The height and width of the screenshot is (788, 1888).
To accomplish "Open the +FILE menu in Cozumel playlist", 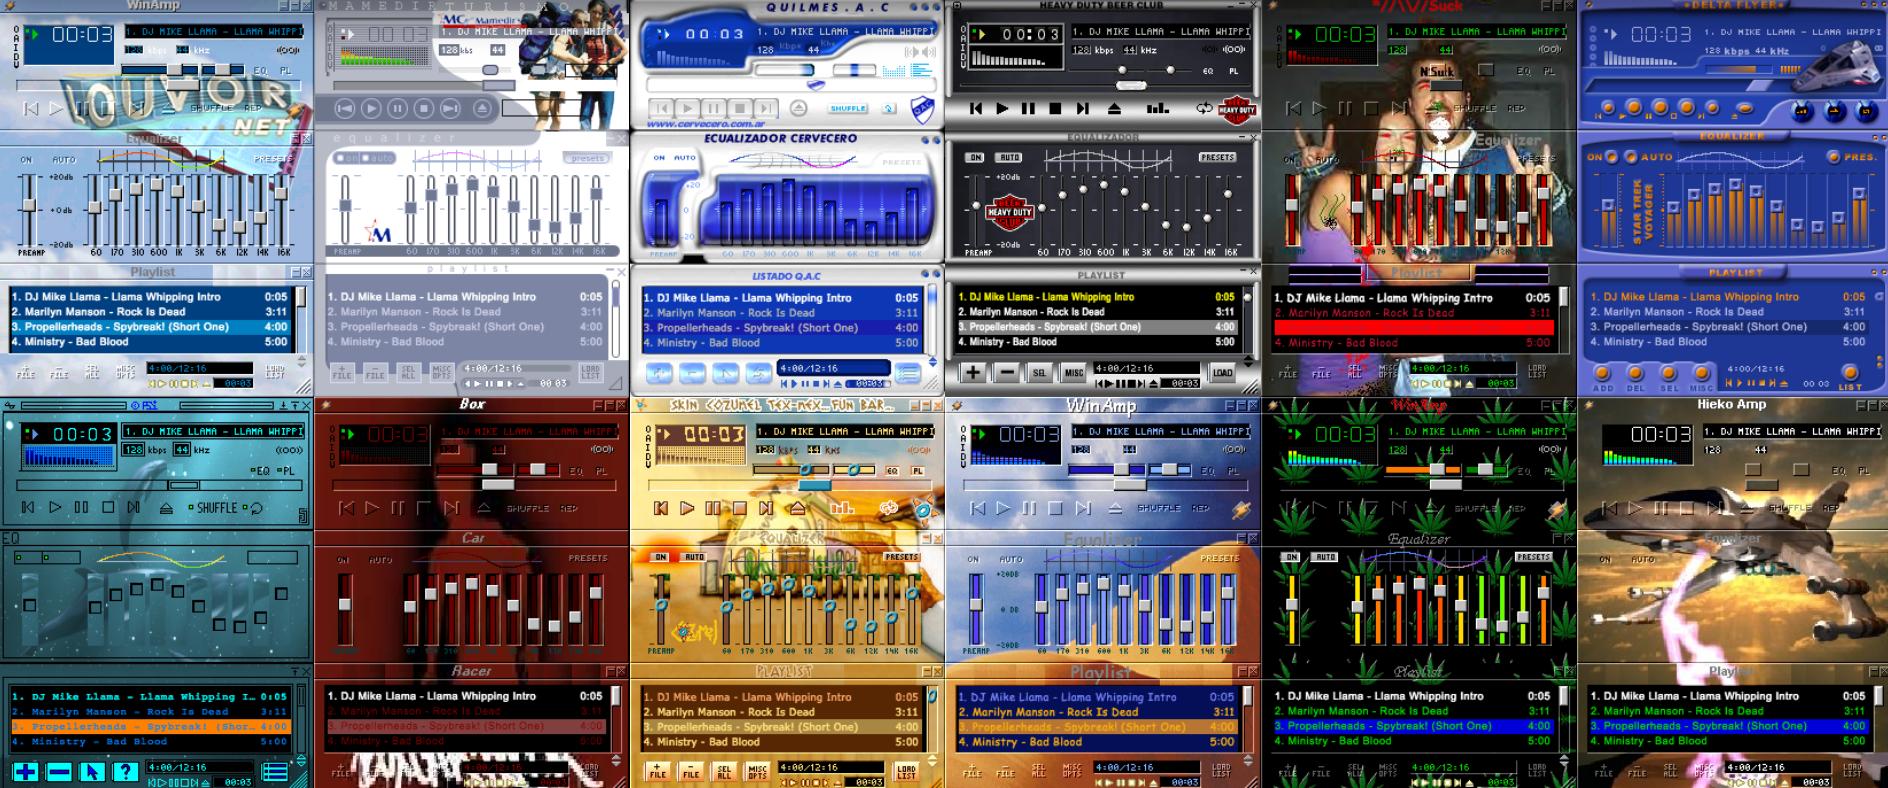I will 657,772.
